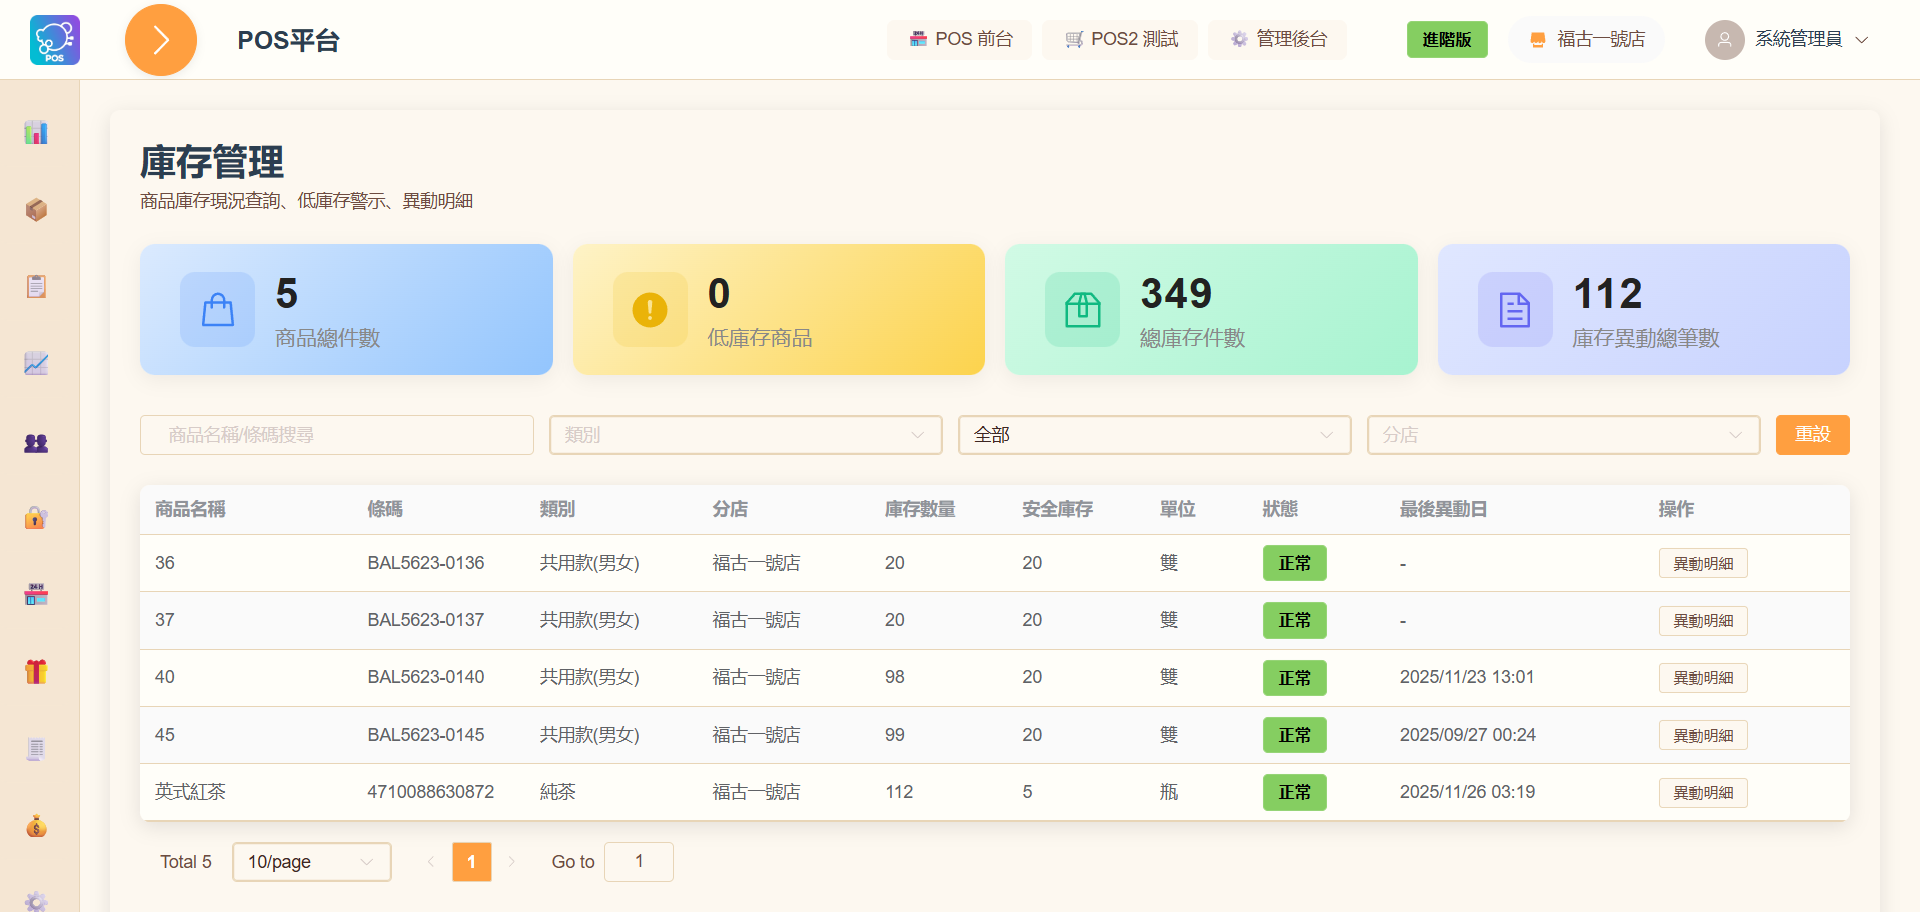Click the gift promotions icon
Viewport: 1920px width, 912px height.
(36, 672)
